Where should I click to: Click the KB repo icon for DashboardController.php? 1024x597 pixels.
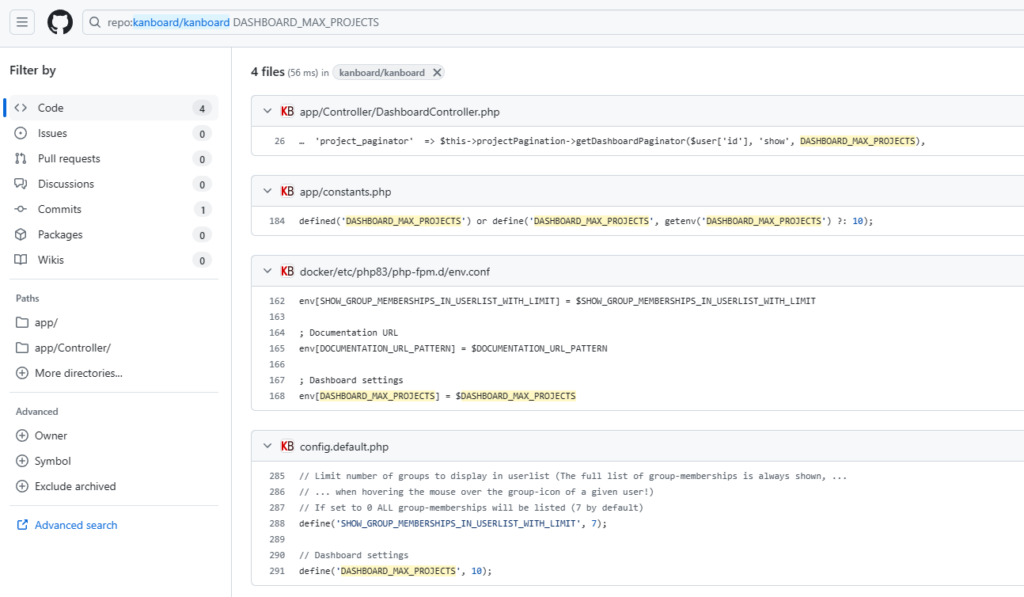(x=287, y=112)
